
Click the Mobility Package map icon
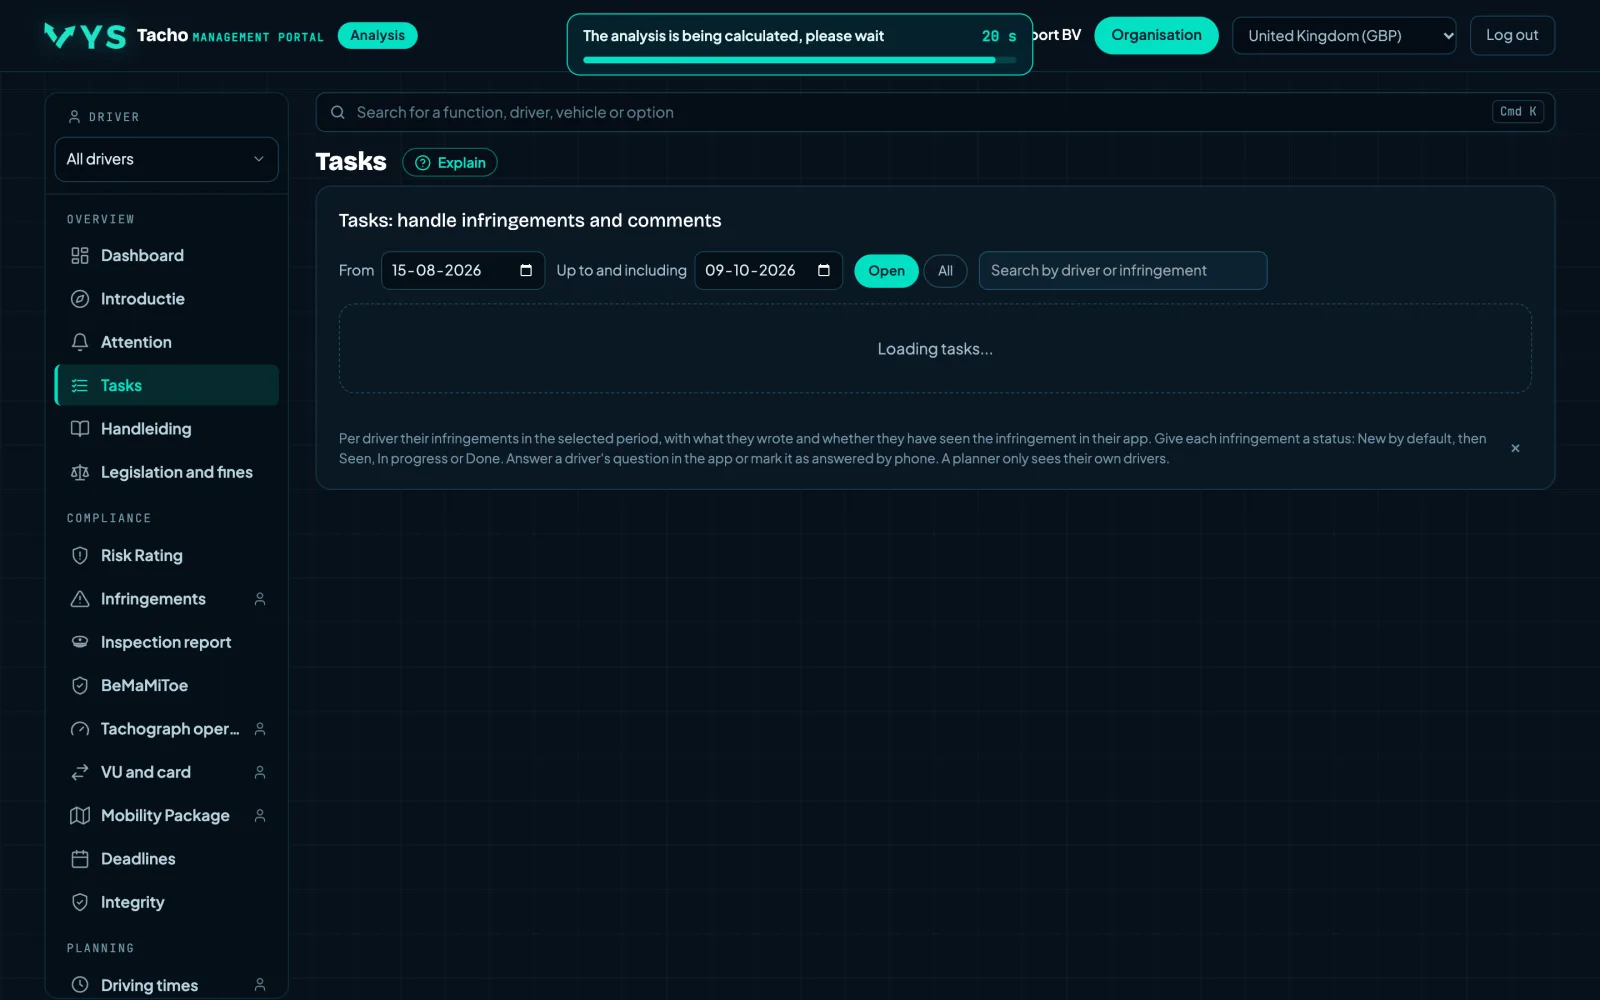tap(80, 816)
